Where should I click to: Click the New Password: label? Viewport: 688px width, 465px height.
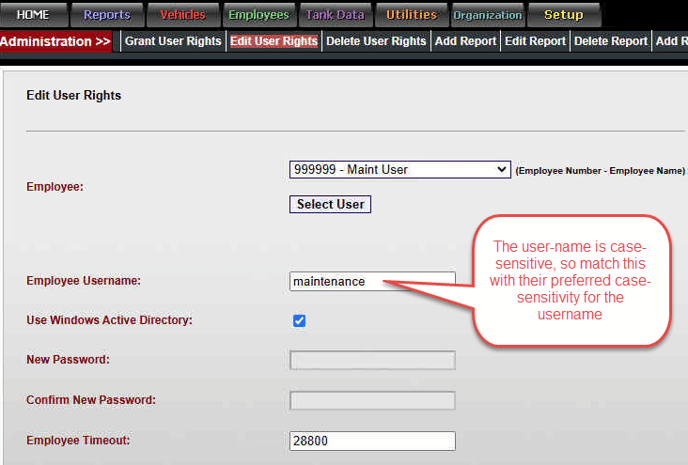[68, 360]
